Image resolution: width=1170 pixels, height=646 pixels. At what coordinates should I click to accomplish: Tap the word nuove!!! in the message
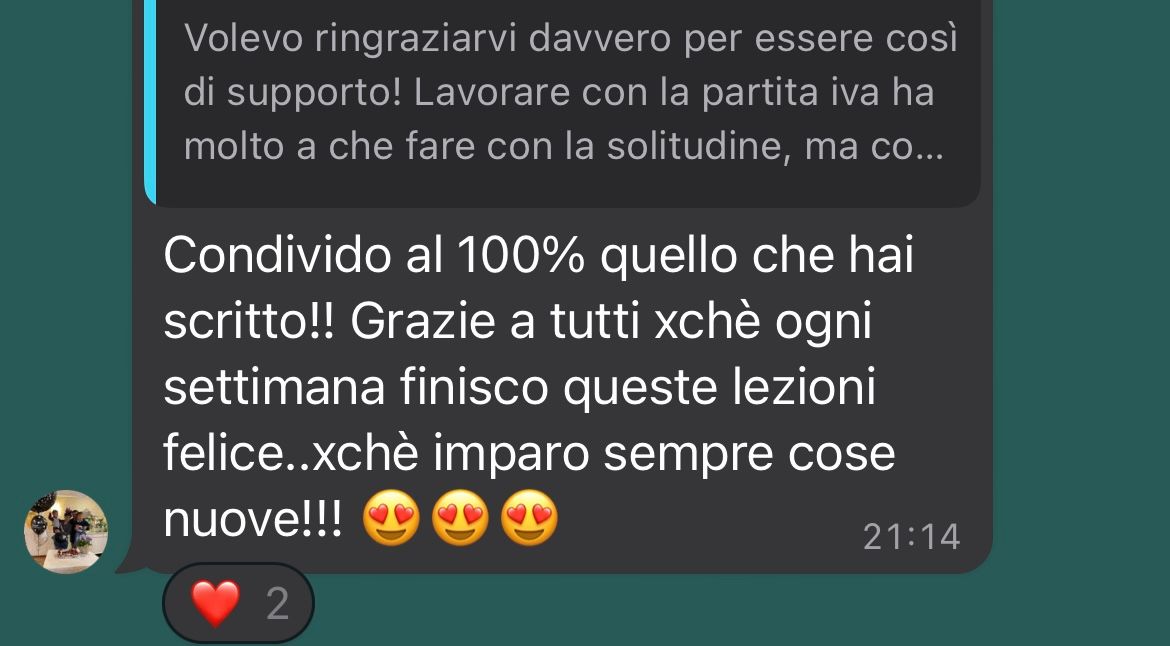pos(253,518)
